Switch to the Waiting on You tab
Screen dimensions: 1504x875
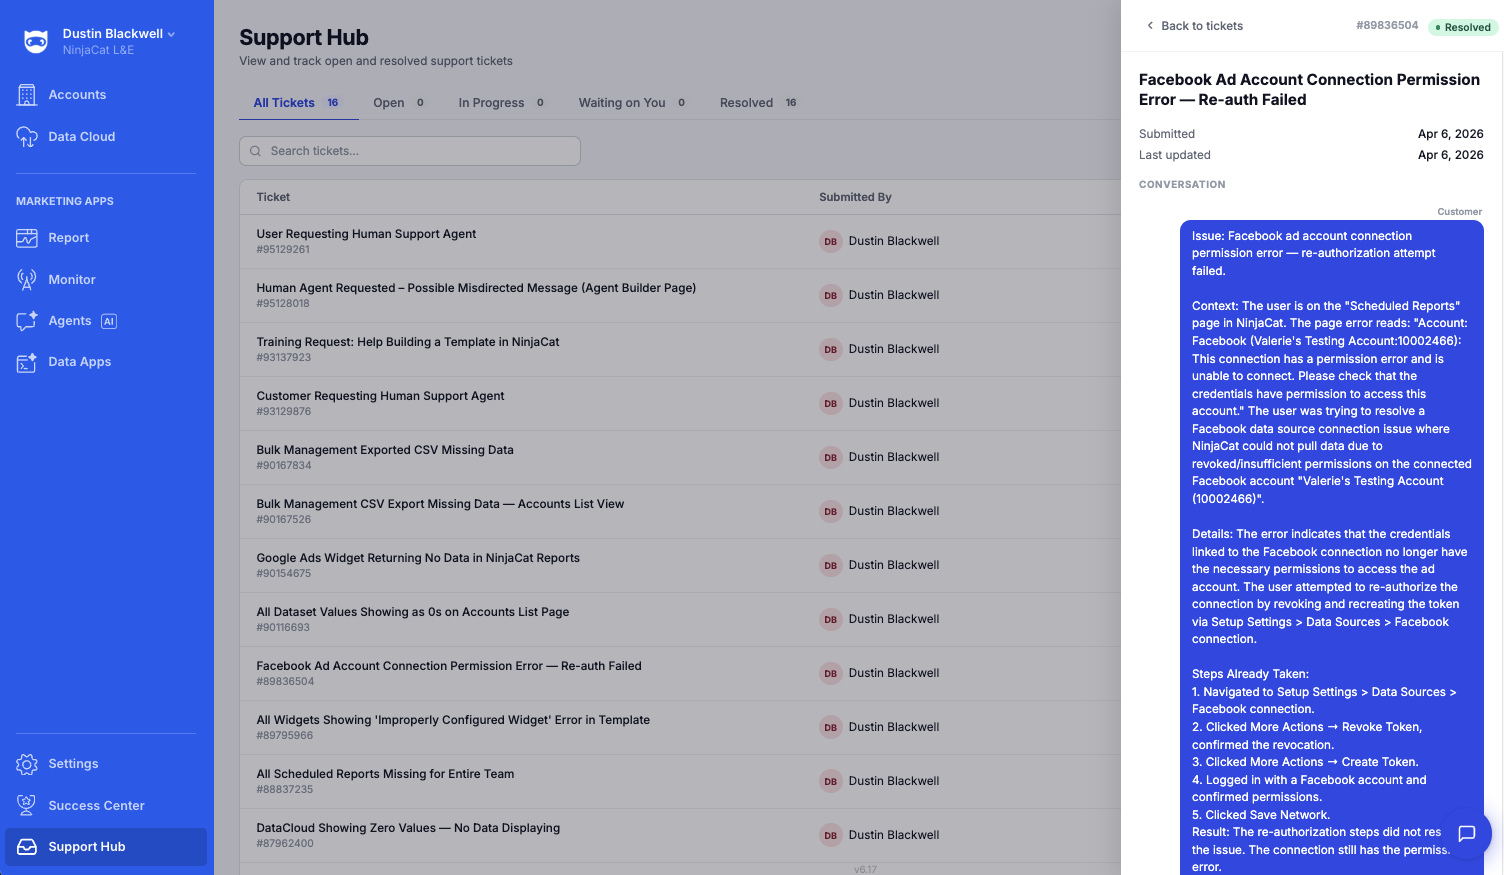pos(632,103)
